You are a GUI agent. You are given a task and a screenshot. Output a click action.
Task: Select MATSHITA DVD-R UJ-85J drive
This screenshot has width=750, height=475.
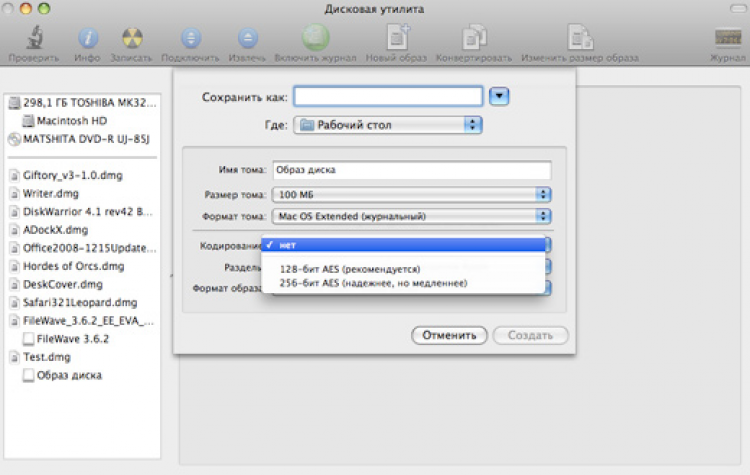pos(79,139)
